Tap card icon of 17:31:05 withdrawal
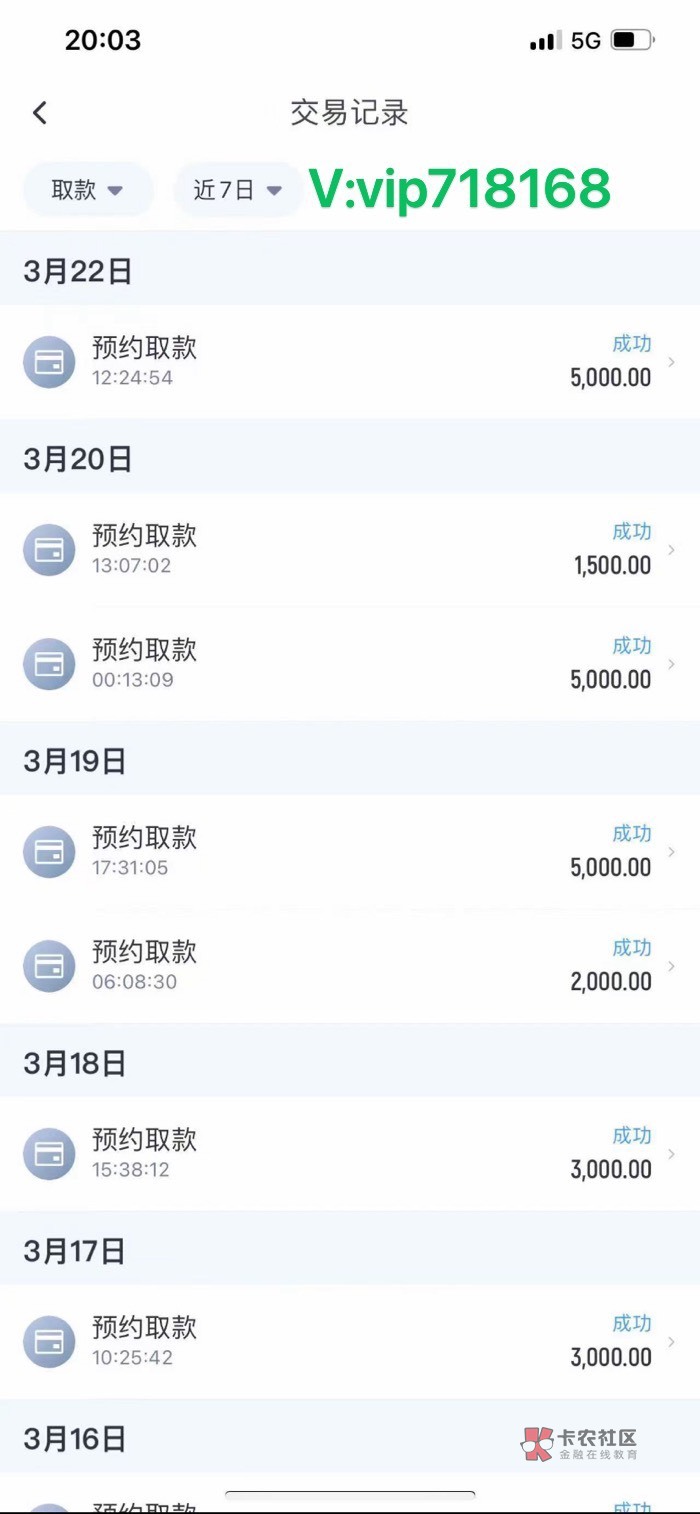Screen dimensions: 700x1514 [x=49, y=852]
